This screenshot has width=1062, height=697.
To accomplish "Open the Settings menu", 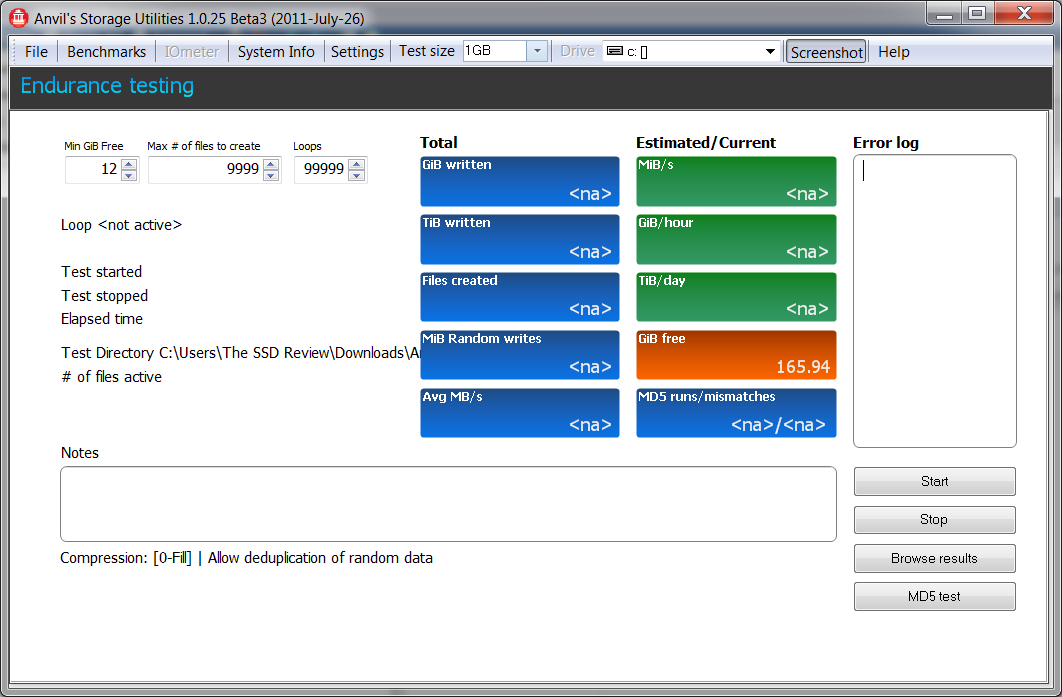I will (357, 52).
